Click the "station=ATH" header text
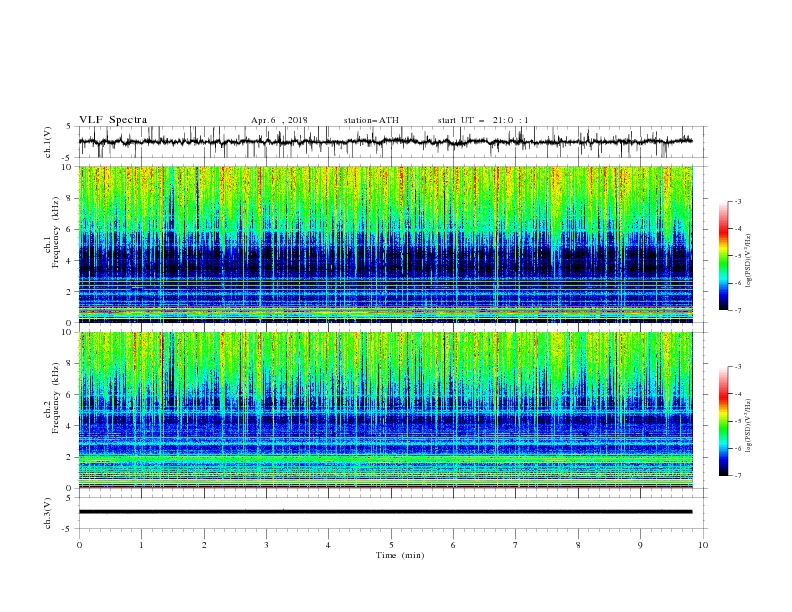This screenshot has width=792, height=612. [x=371, y=120]
